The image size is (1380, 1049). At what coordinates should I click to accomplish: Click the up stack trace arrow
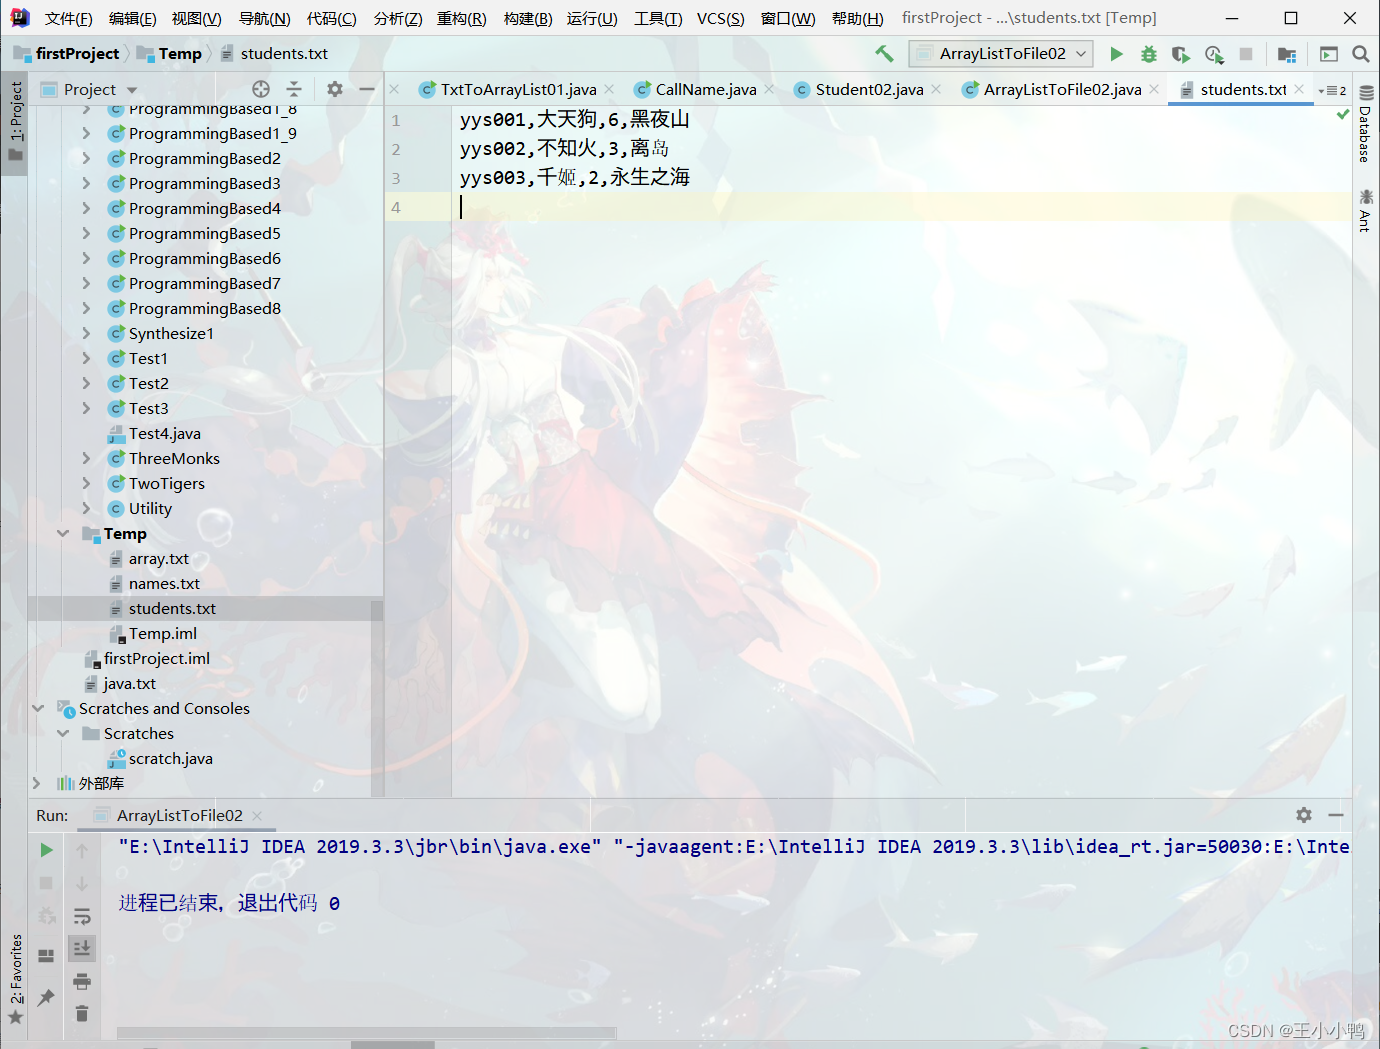[x=82, y=850]
